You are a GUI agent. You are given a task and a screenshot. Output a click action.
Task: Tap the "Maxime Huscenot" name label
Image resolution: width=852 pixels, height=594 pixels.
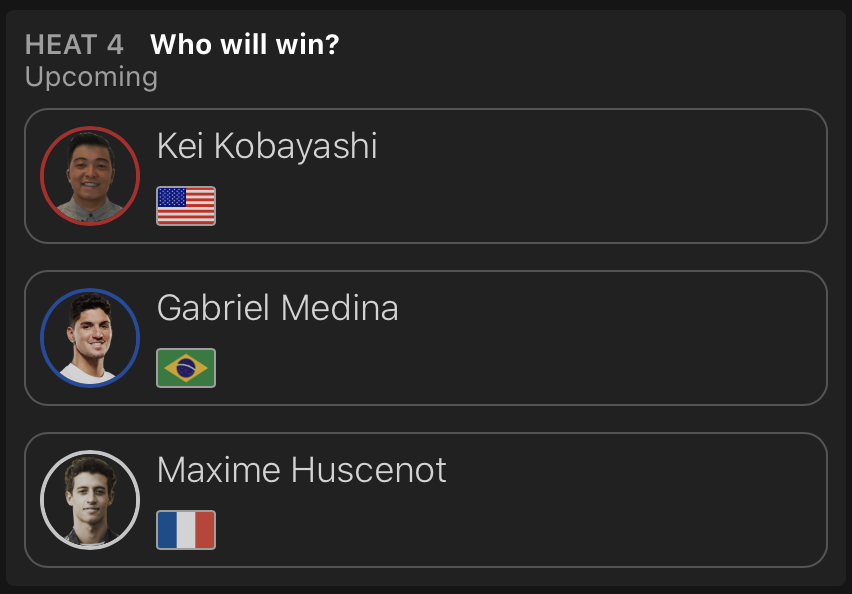[x=301, y=470]
